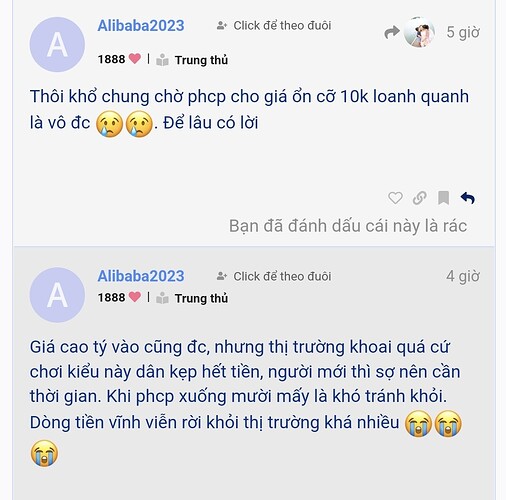
Task: Click the add-user icon in second post header
Action: coord(222,276)
